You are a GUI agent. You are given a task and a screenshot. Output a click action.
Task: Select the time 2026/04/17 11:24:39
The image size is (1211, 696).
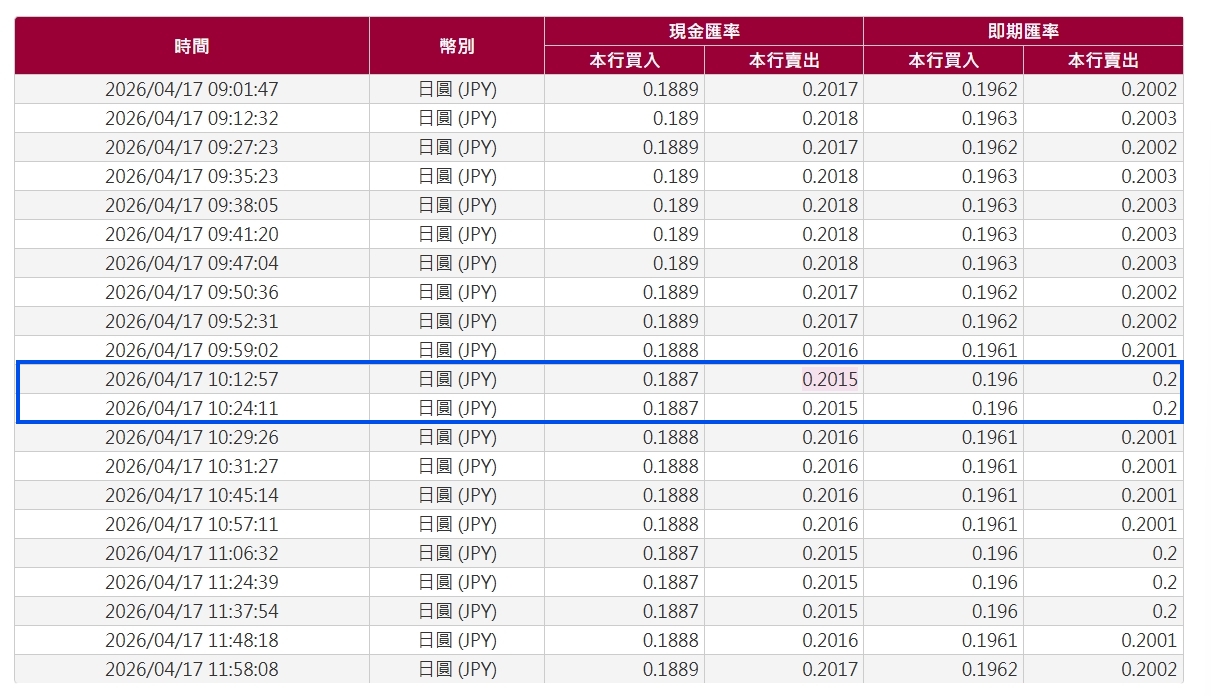point(192,582)
